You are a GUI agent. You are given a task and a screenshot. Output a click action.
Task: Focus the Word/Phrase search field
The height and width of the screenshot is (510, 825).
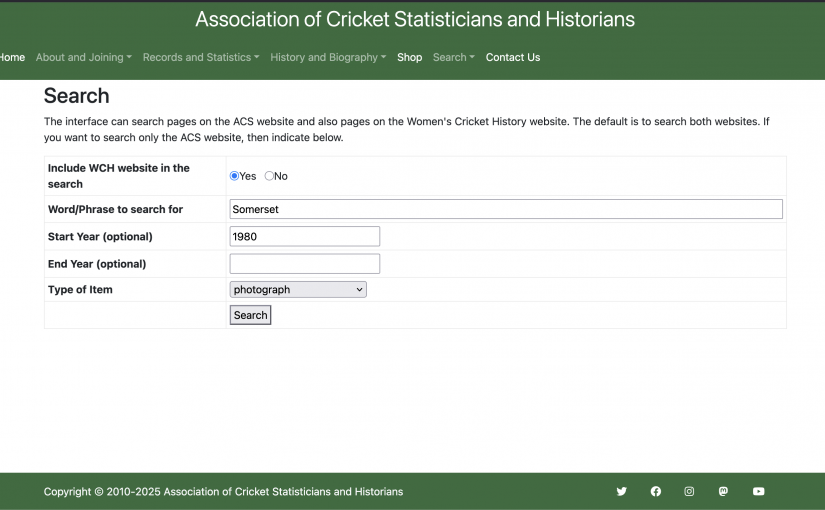pyautogui.click(x=506, y=209)
